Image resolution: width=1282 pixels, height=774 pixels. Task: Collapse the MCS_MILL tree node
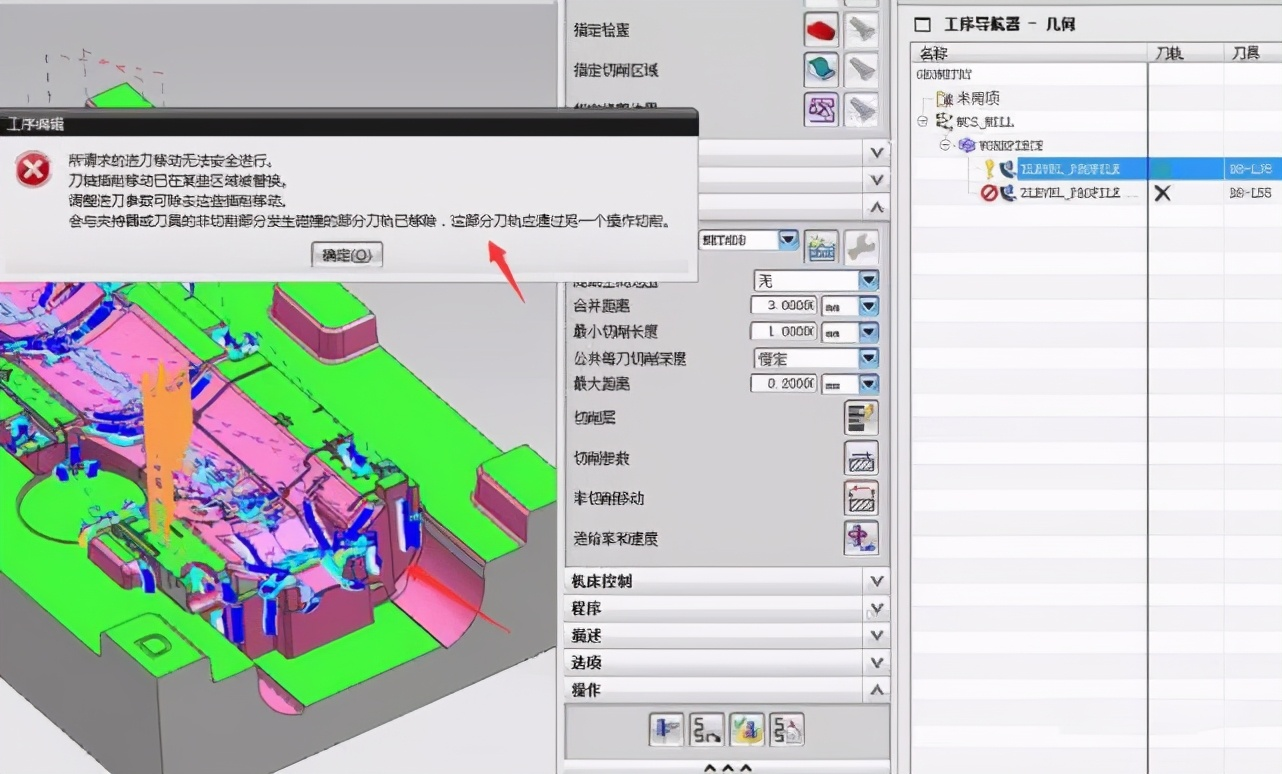coord(921,121)
